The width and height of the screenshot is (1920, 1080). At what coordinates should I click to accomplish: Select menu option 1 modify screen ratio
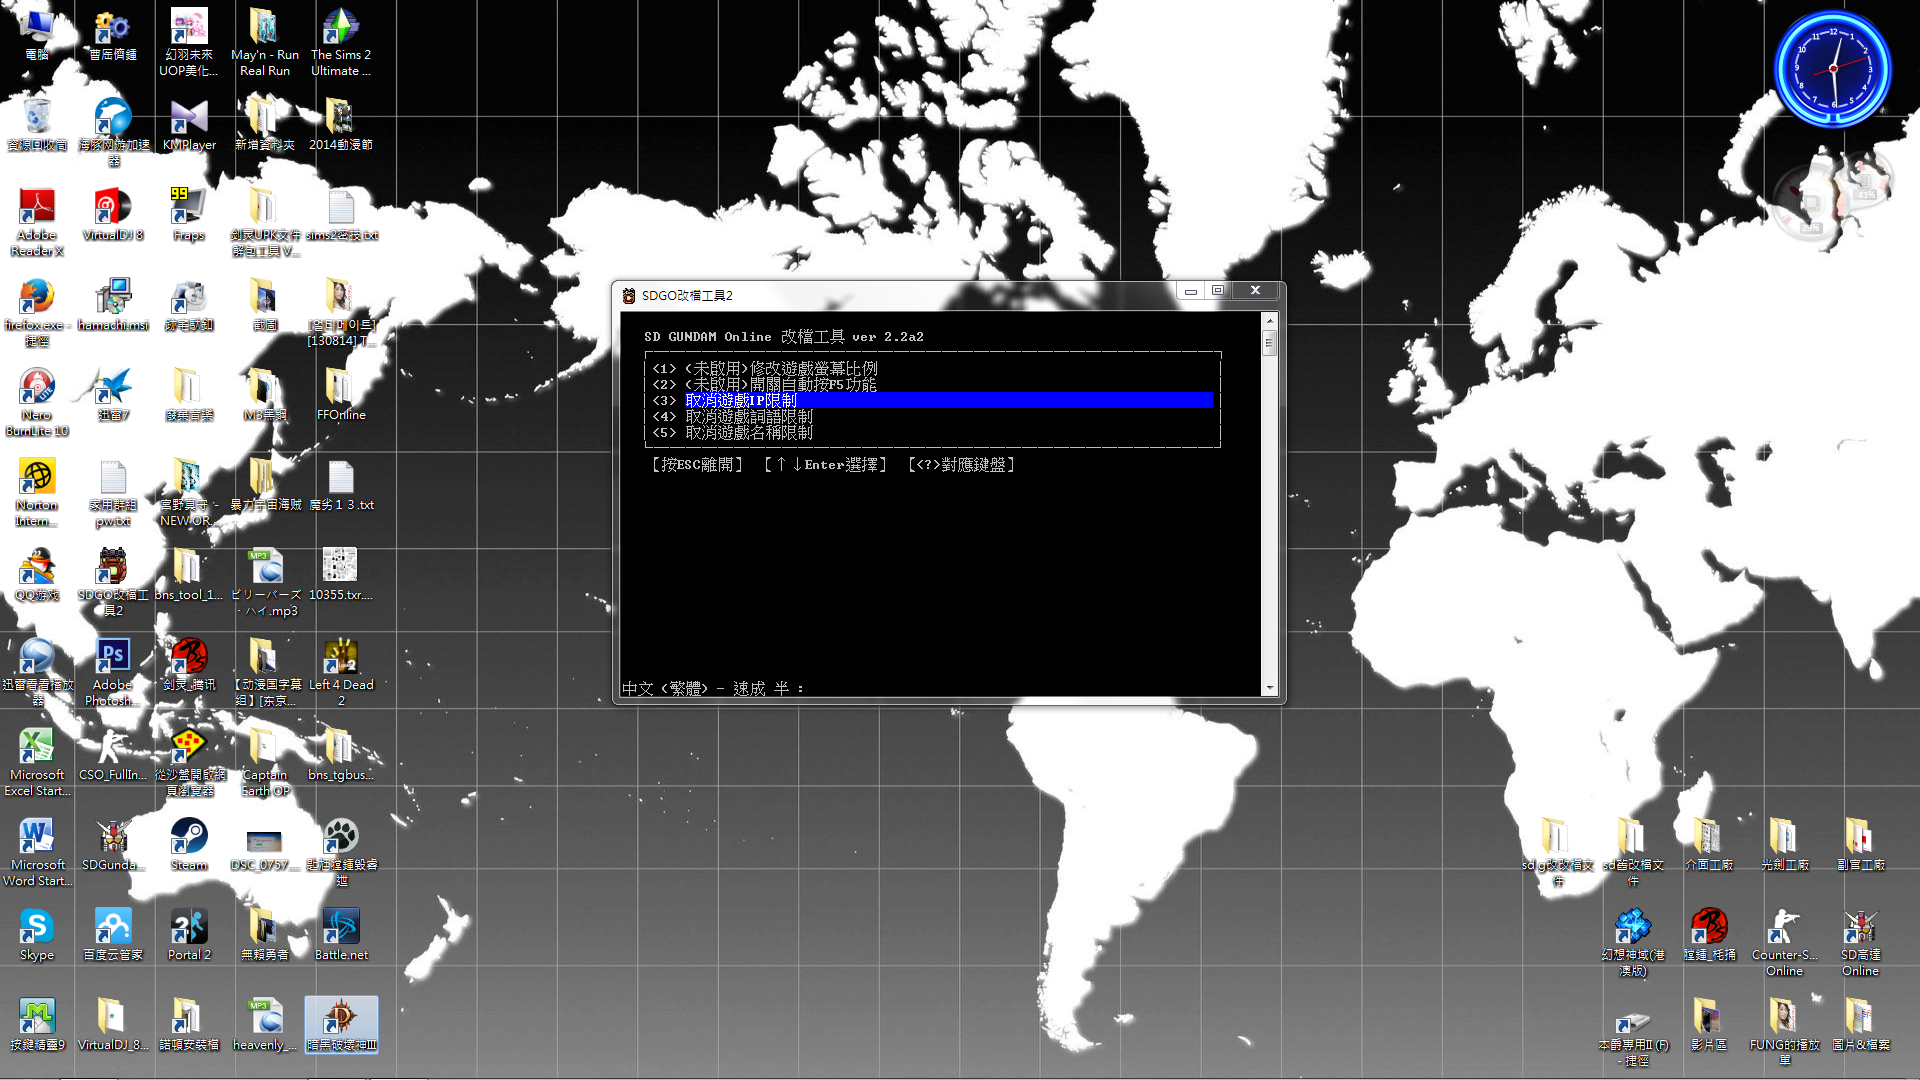780,368
